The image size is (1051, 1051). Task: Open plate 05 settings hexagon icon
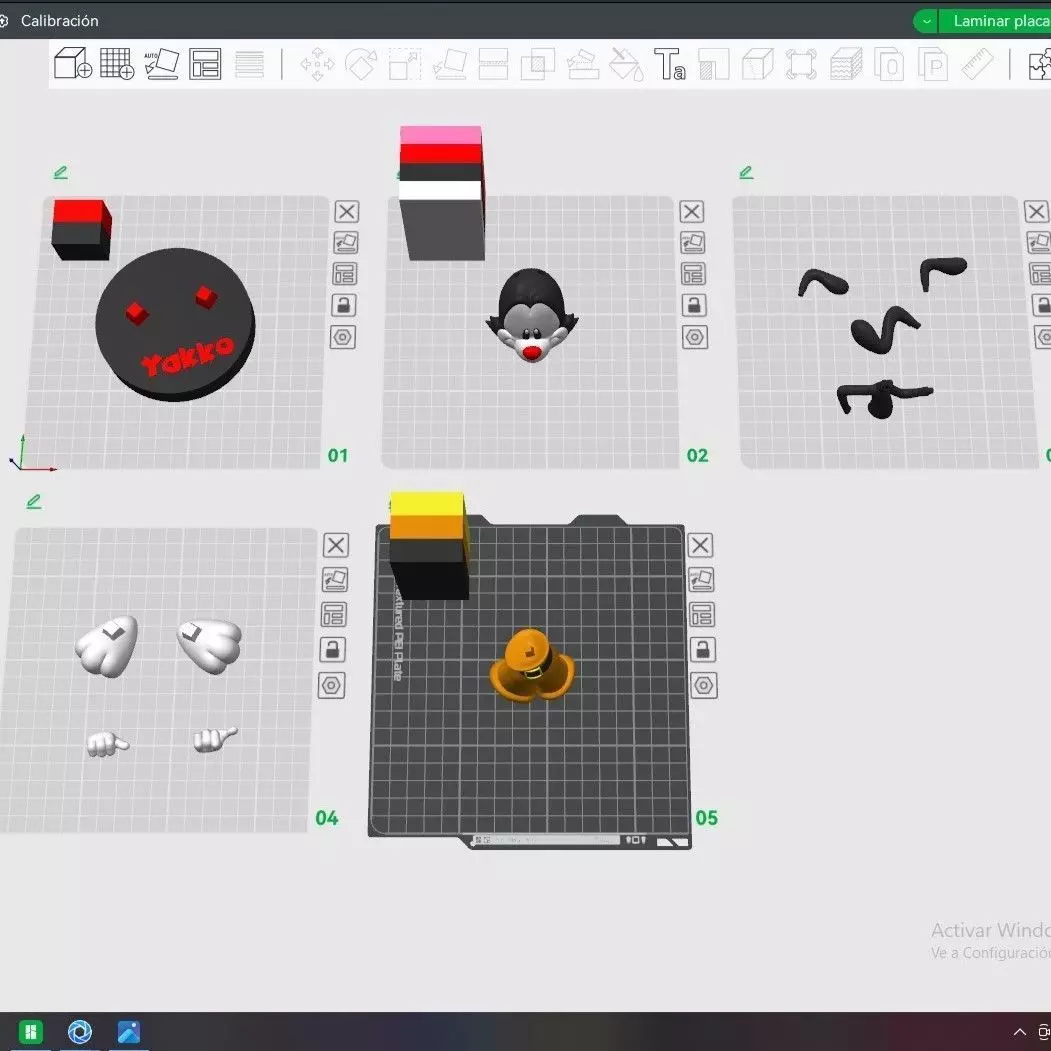(704, 686)
